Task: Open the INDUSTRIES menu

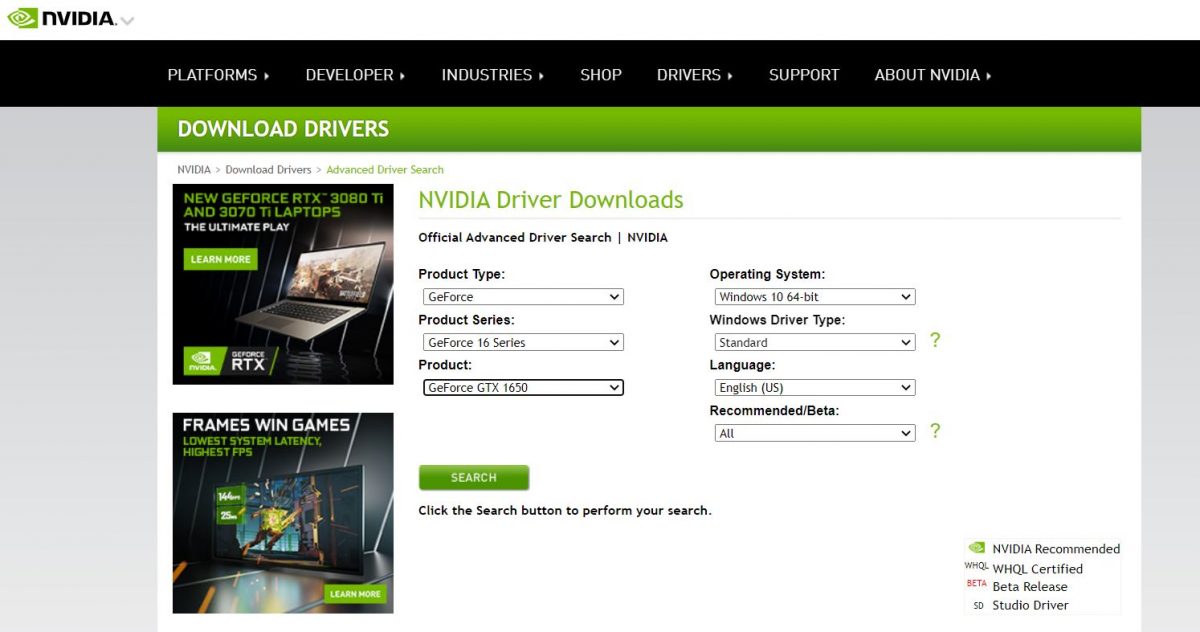Action: coord(492,75)
